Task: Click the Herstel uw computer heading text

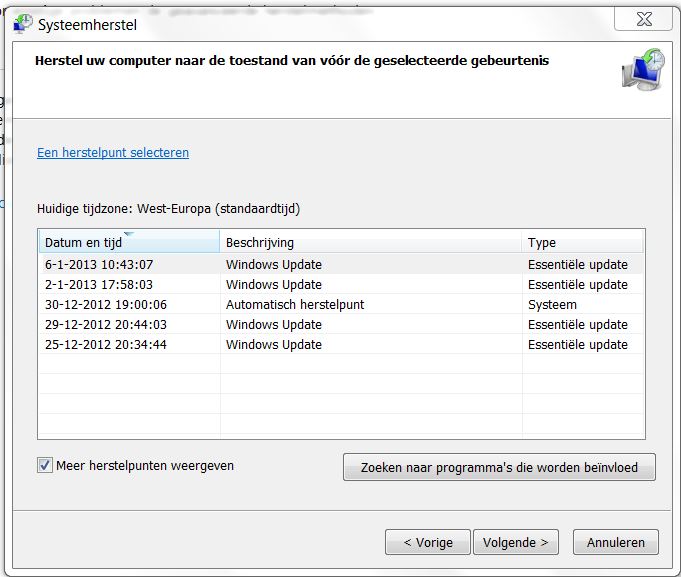Action: pos(292,60)
